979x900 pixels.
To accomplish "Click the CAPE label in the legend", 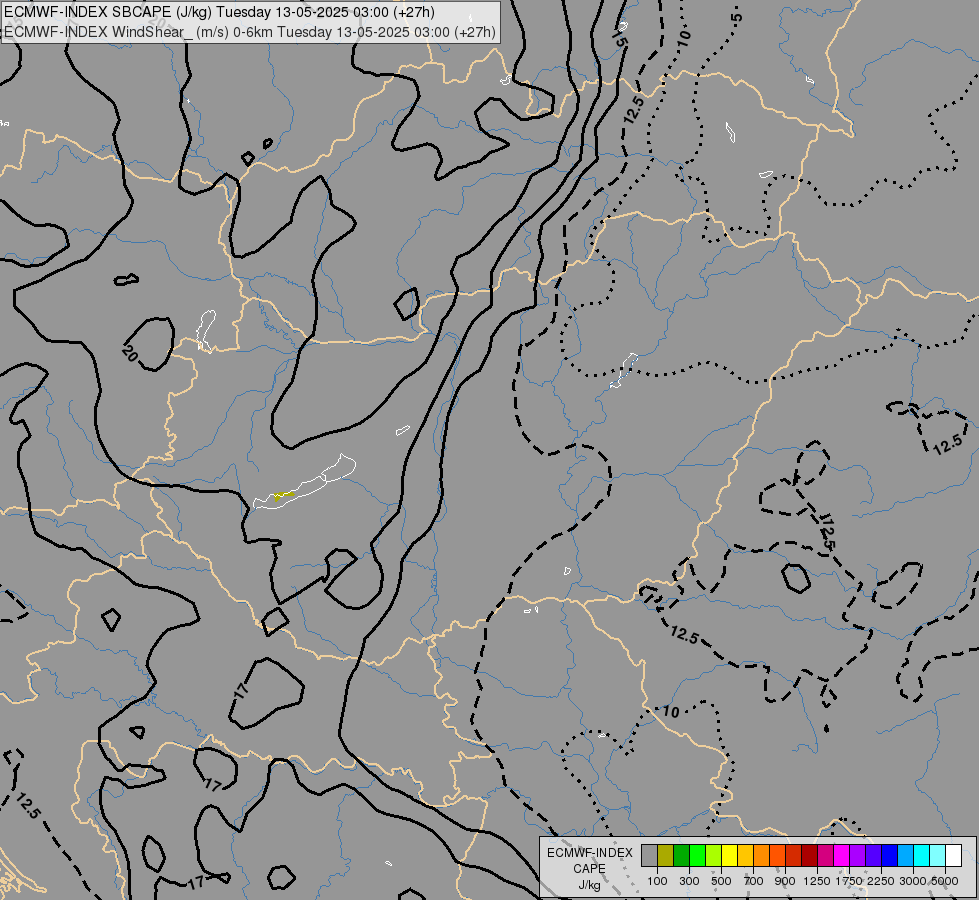I will [589, 869].
